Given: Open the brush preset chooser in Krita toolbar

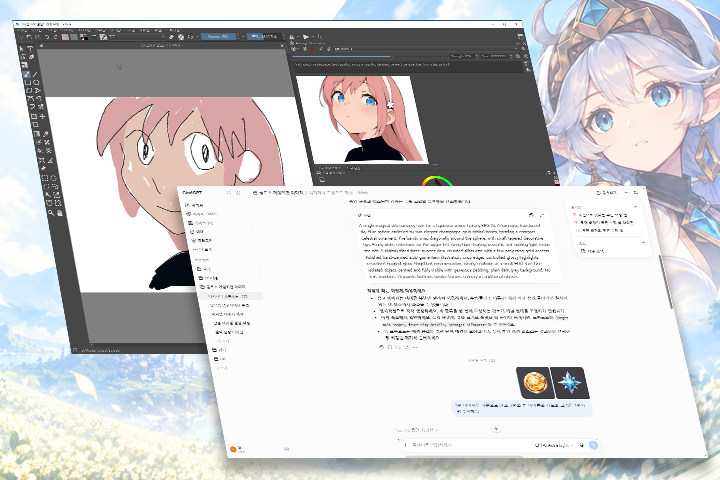Looking at the screenshot, I should point(104,37).
